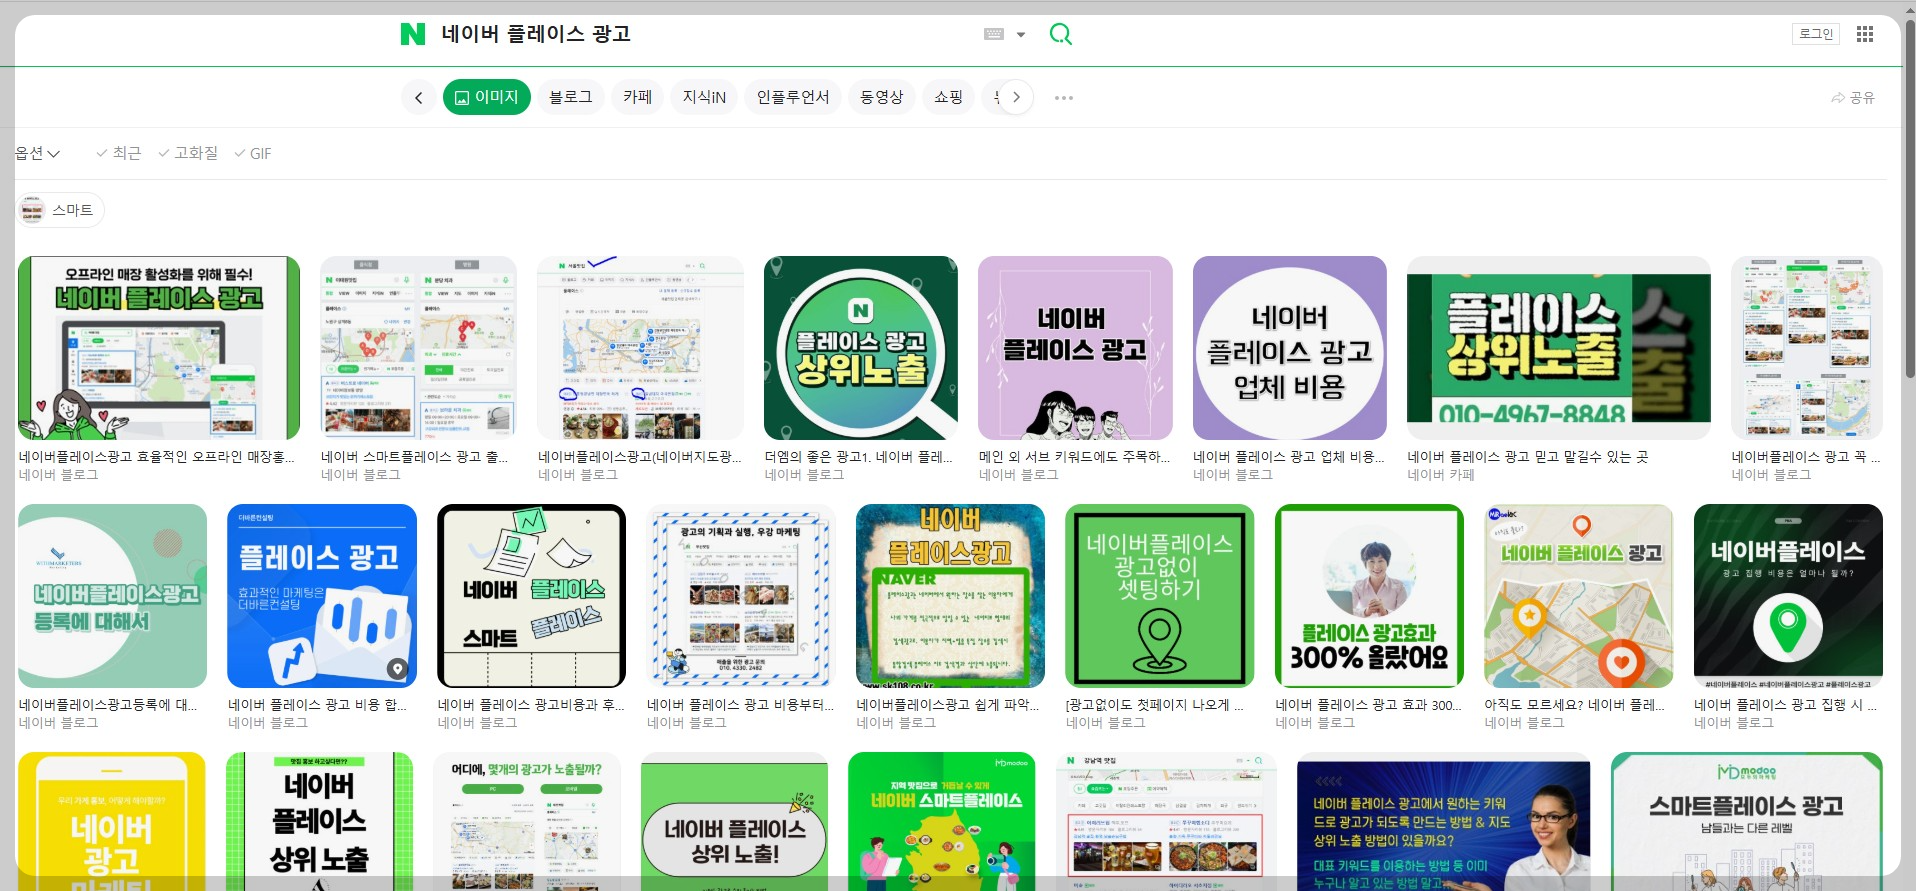This screenshot has height=891, width=1916.
Task: Toggle the 고화질 filter checkbox
Action: coord(188,153)
